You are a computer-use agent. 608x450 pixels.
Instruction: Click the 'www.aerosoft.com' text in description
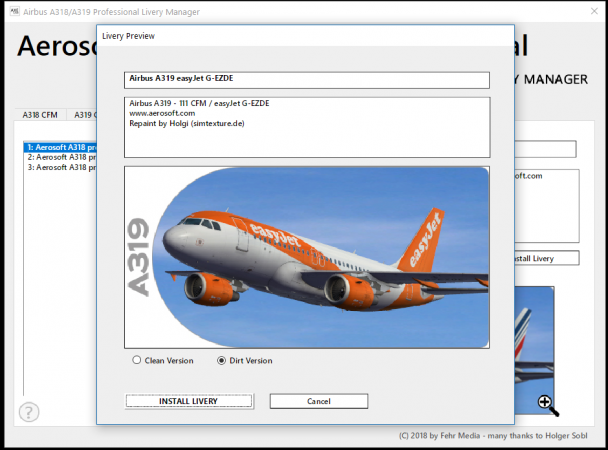tap(162, 113)
